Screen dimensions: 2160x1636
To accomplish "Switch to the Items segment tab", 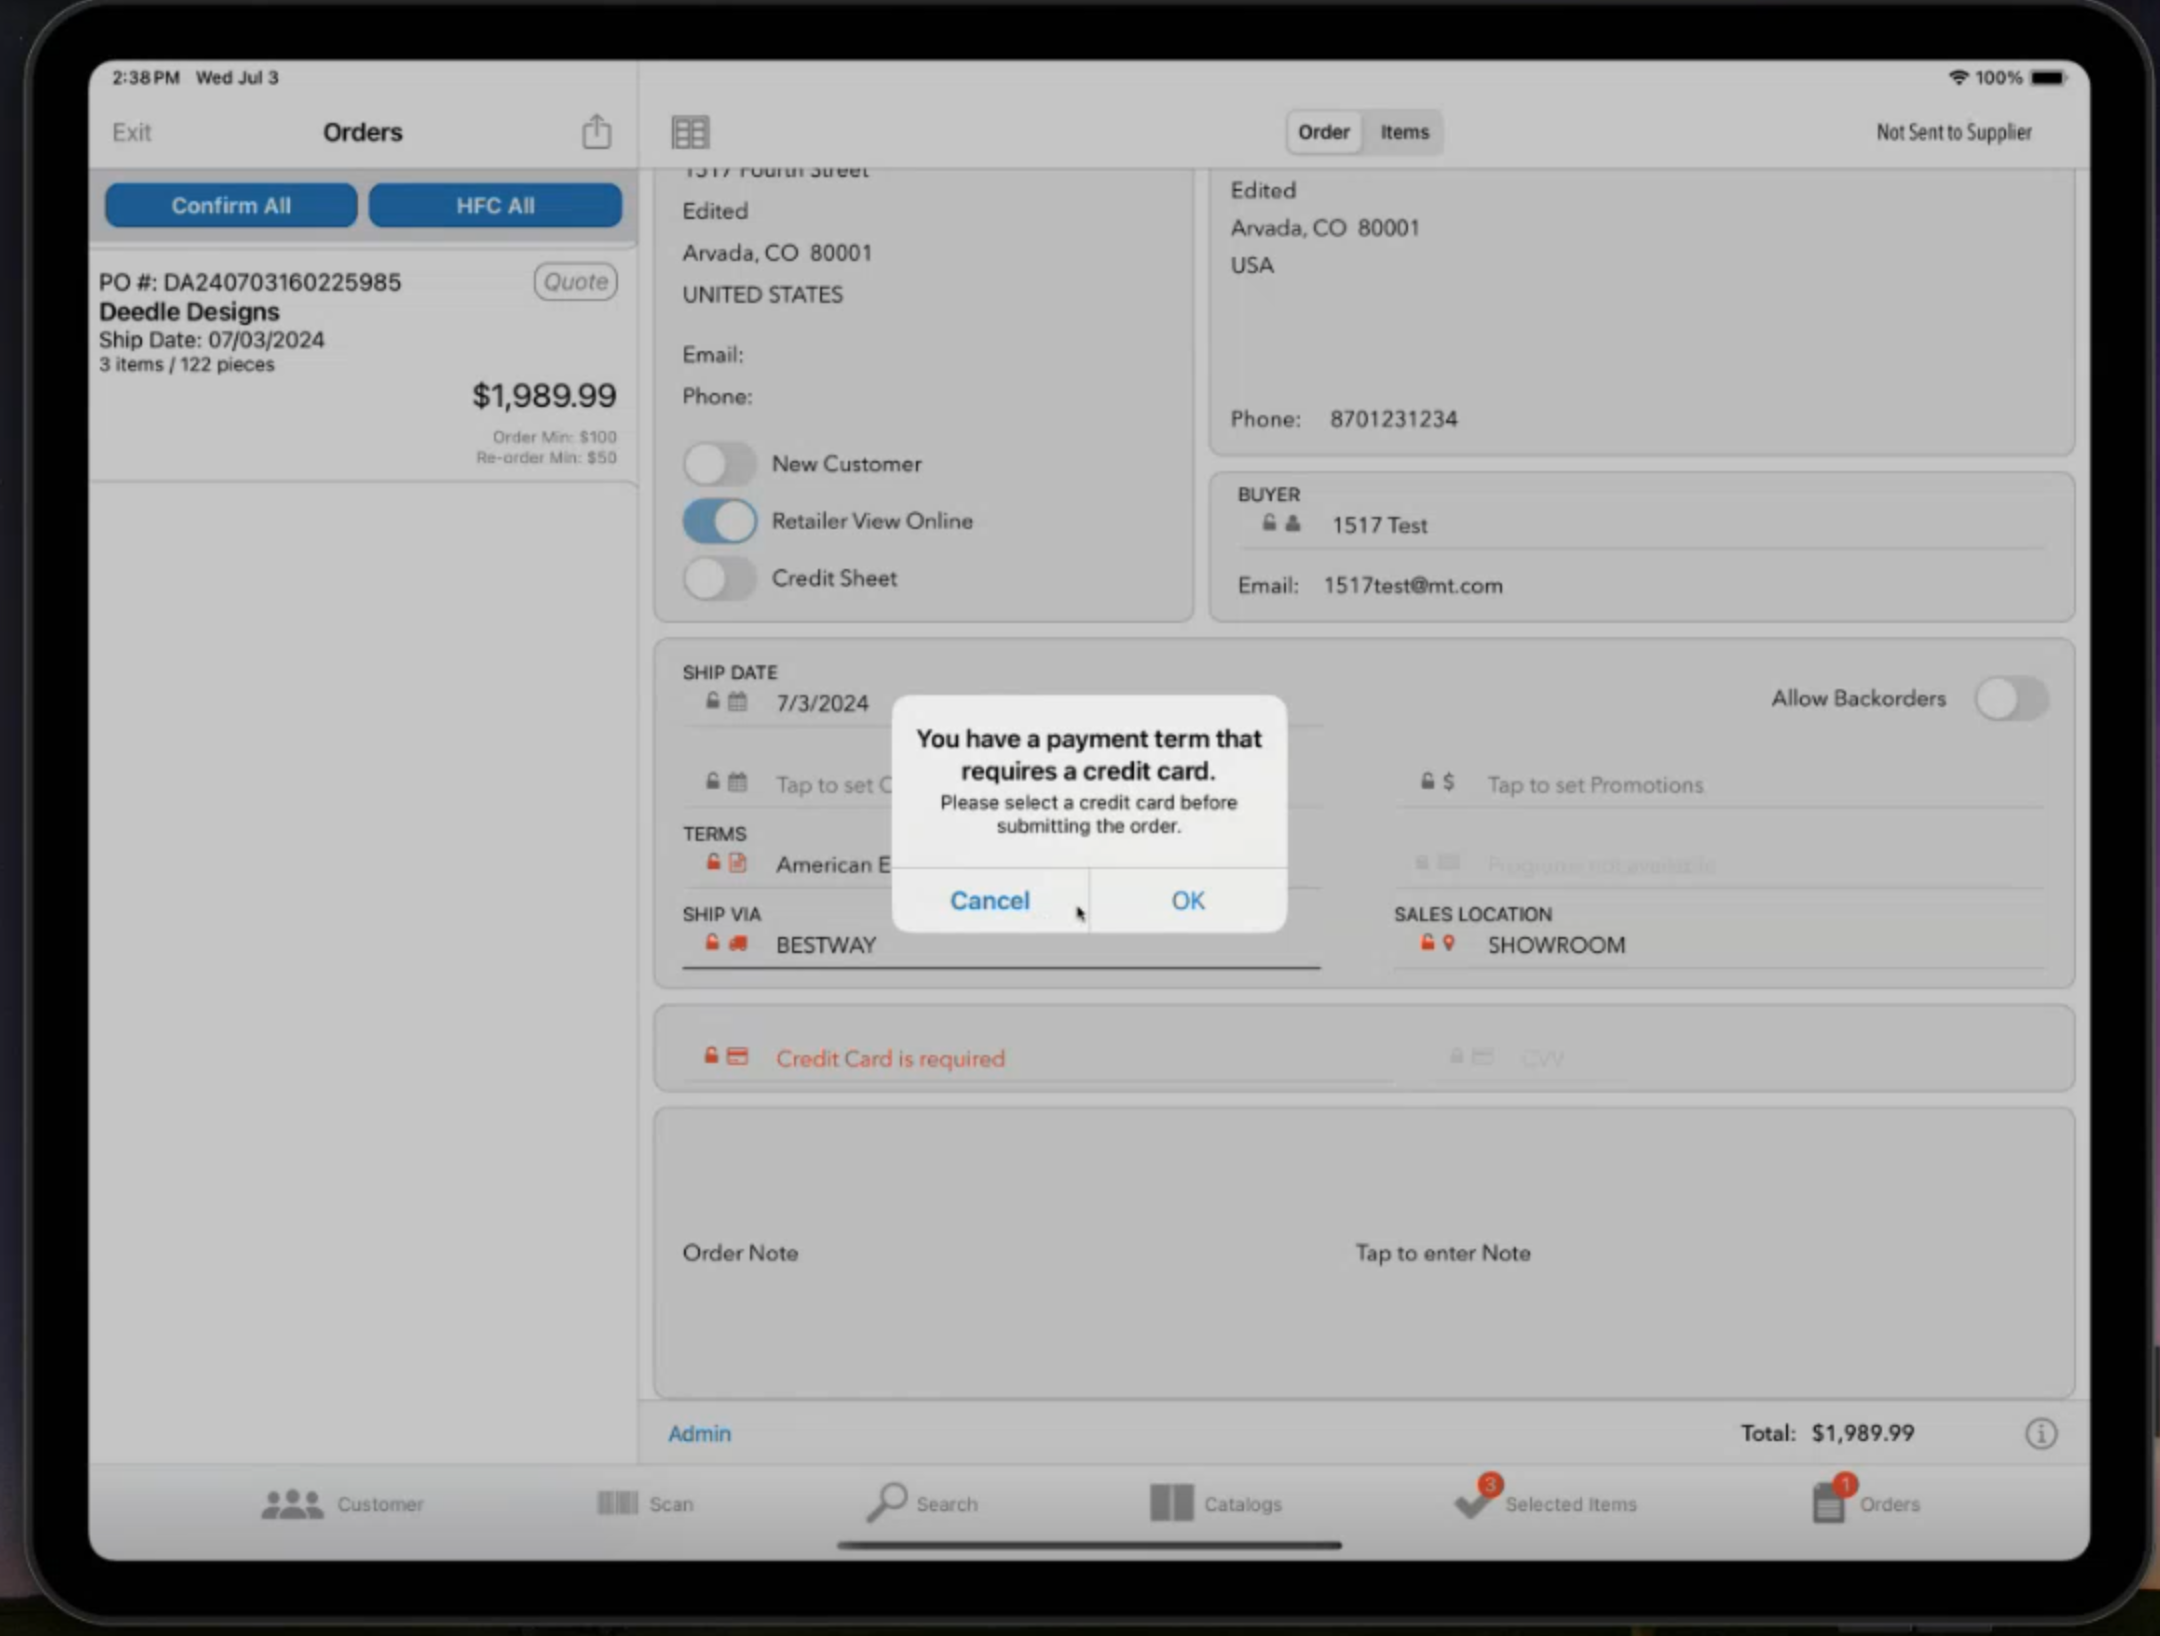I will (1404, 132).
